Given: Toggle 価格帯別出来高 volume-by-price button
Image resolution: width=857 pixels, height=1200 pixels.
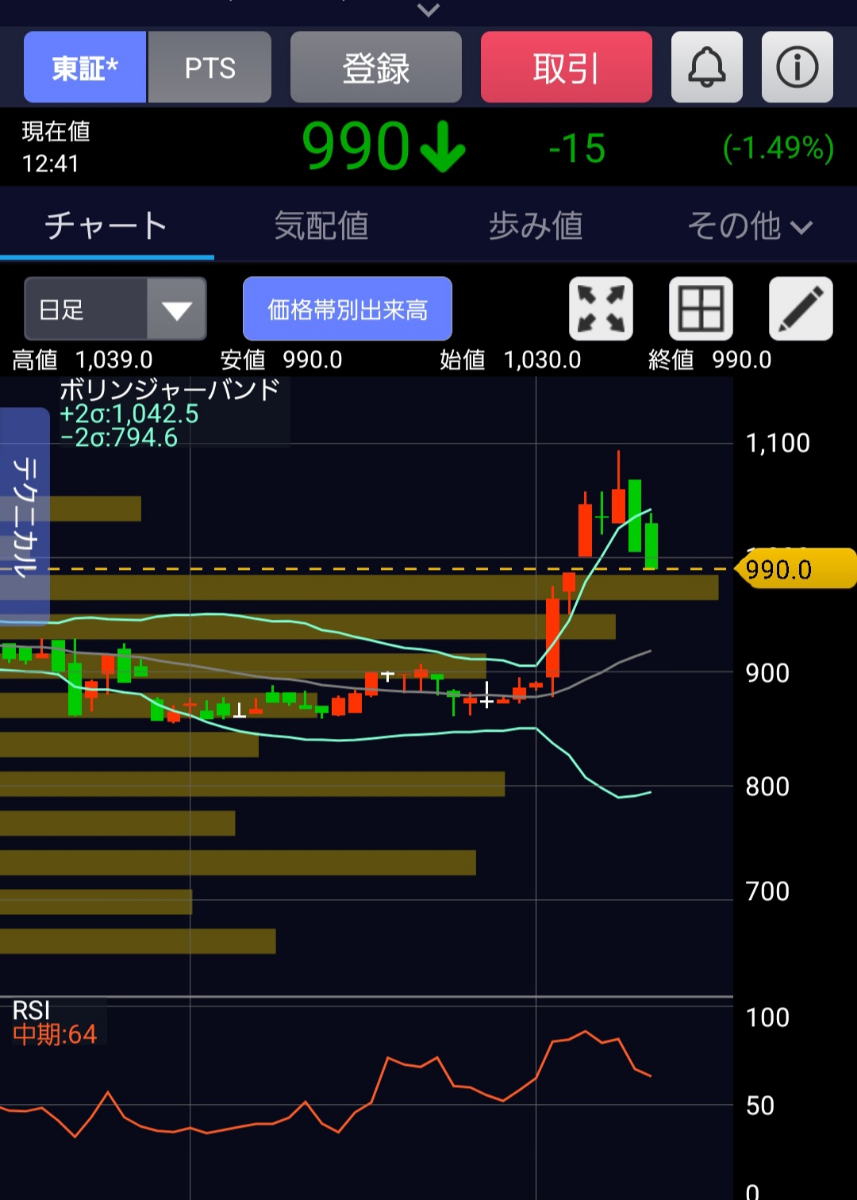Looking at the screenshot, I should pos(347,309).
